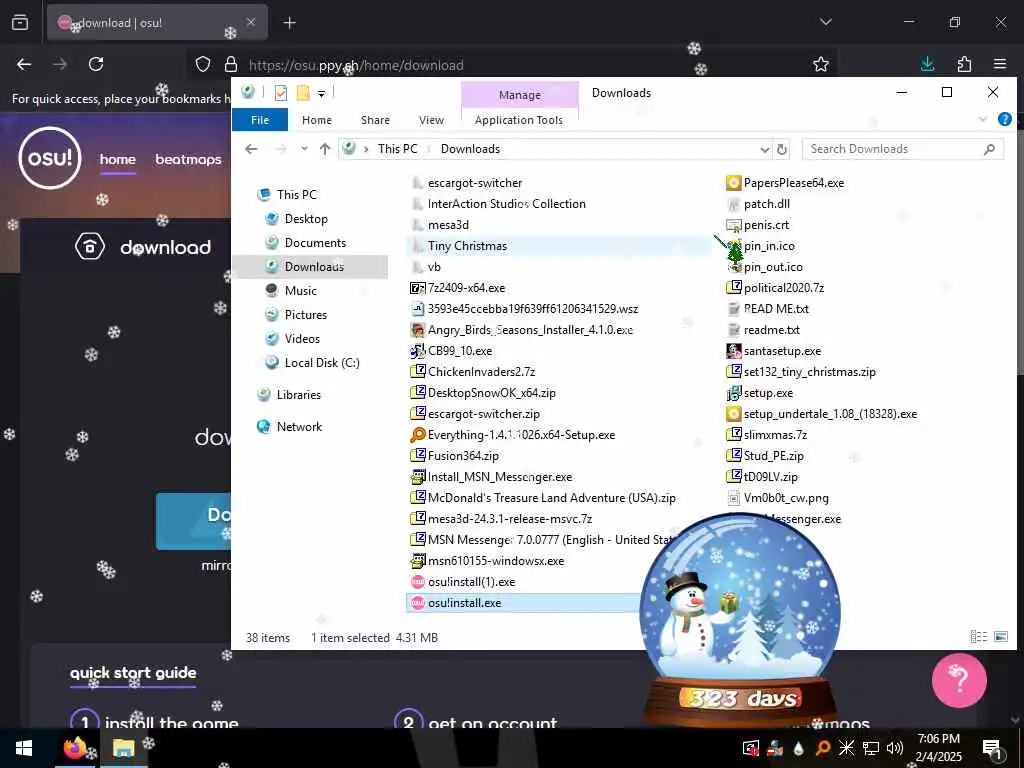Click the pink help question mark button

[959, 680]
